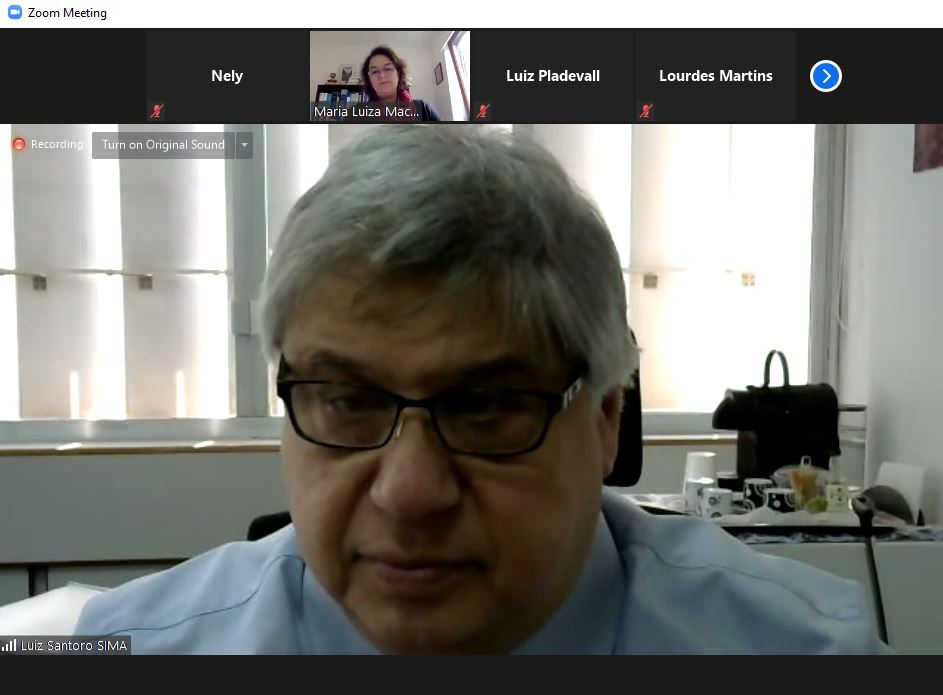Click the muted microphone icon on Nely's tile

tap(157, 111)
